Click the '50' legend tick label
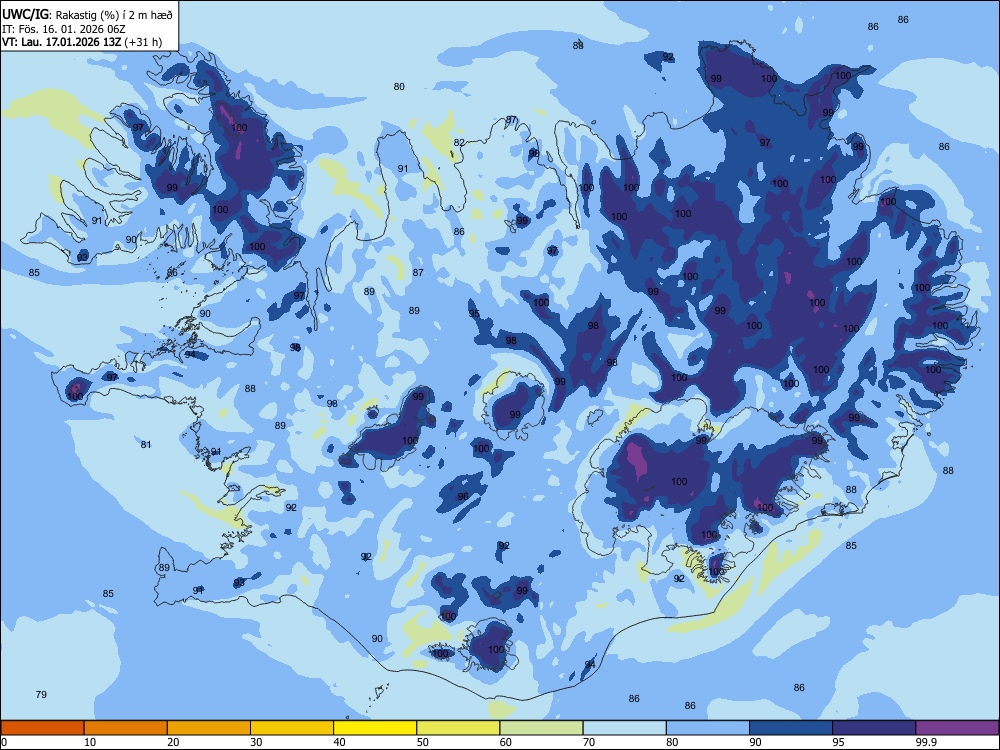Screen dimensions: 1000x750 pyautogui.click(x=423, y=742)
